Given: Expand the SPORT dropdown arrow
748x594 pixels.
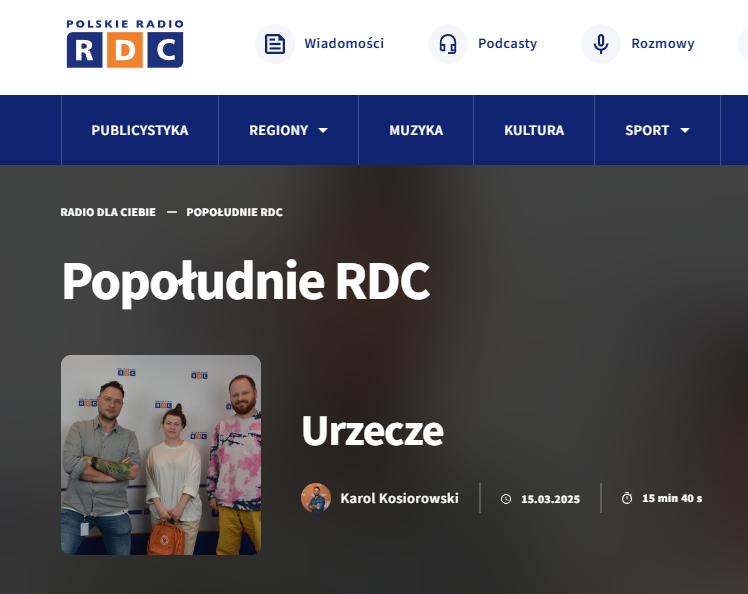Looking at the screenshot, I should coord(685,130).
